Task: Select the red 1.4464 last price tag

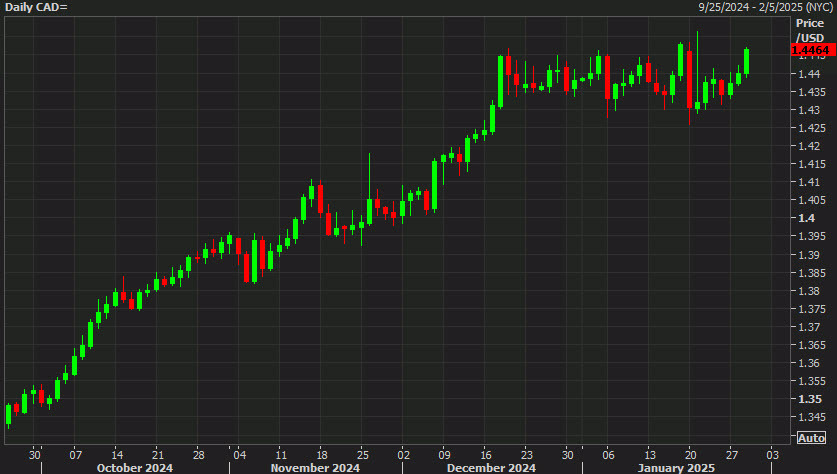Action: click(812, 50)
